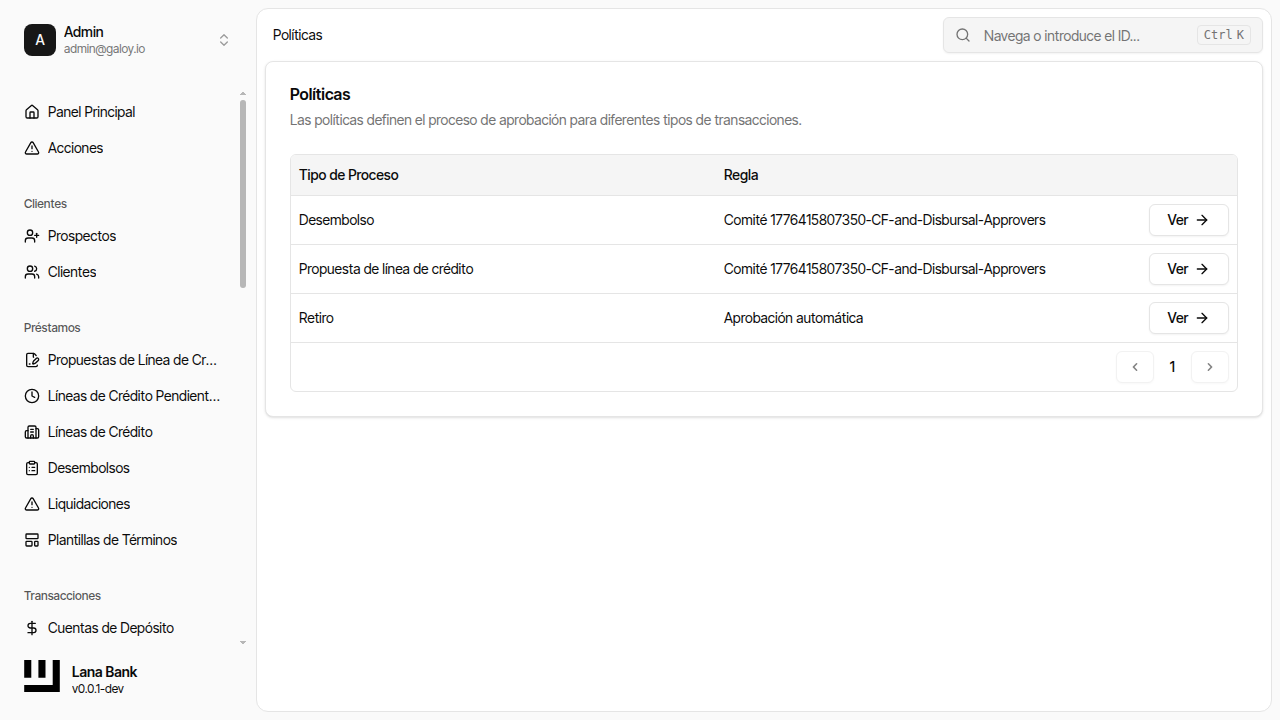
Task: Open Líneas de Crédito menu item
Action: tap(100, 432)
